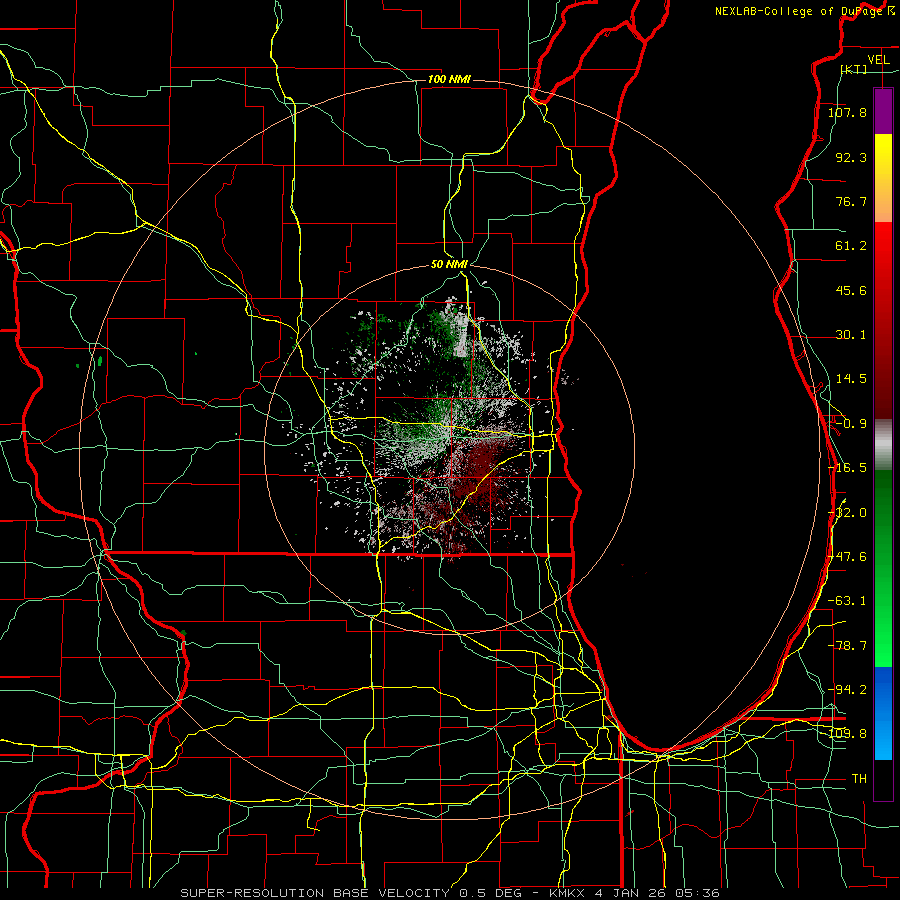The image size is (900, 900).
Task: Select the -47.6 legend value
Action: [847, 557]
